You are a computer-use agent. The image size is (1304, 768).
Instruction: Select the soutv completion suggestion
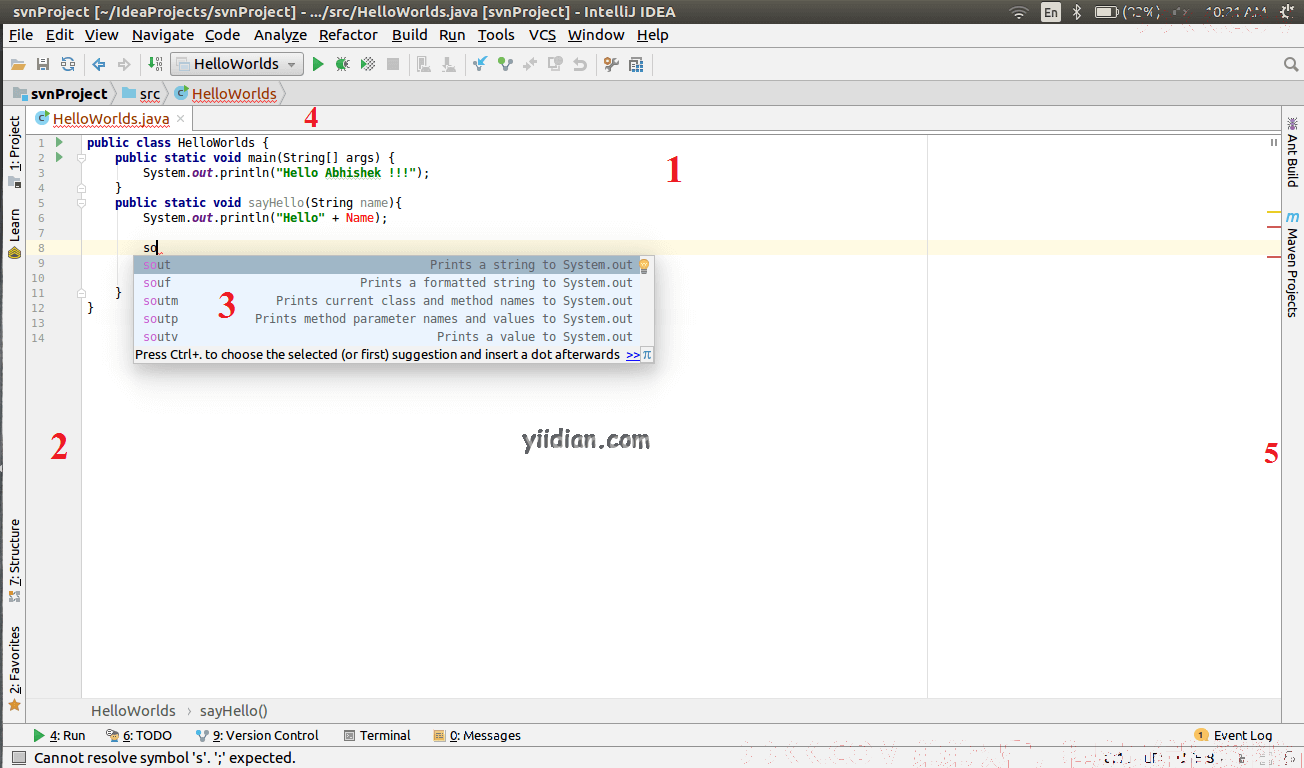394,337
